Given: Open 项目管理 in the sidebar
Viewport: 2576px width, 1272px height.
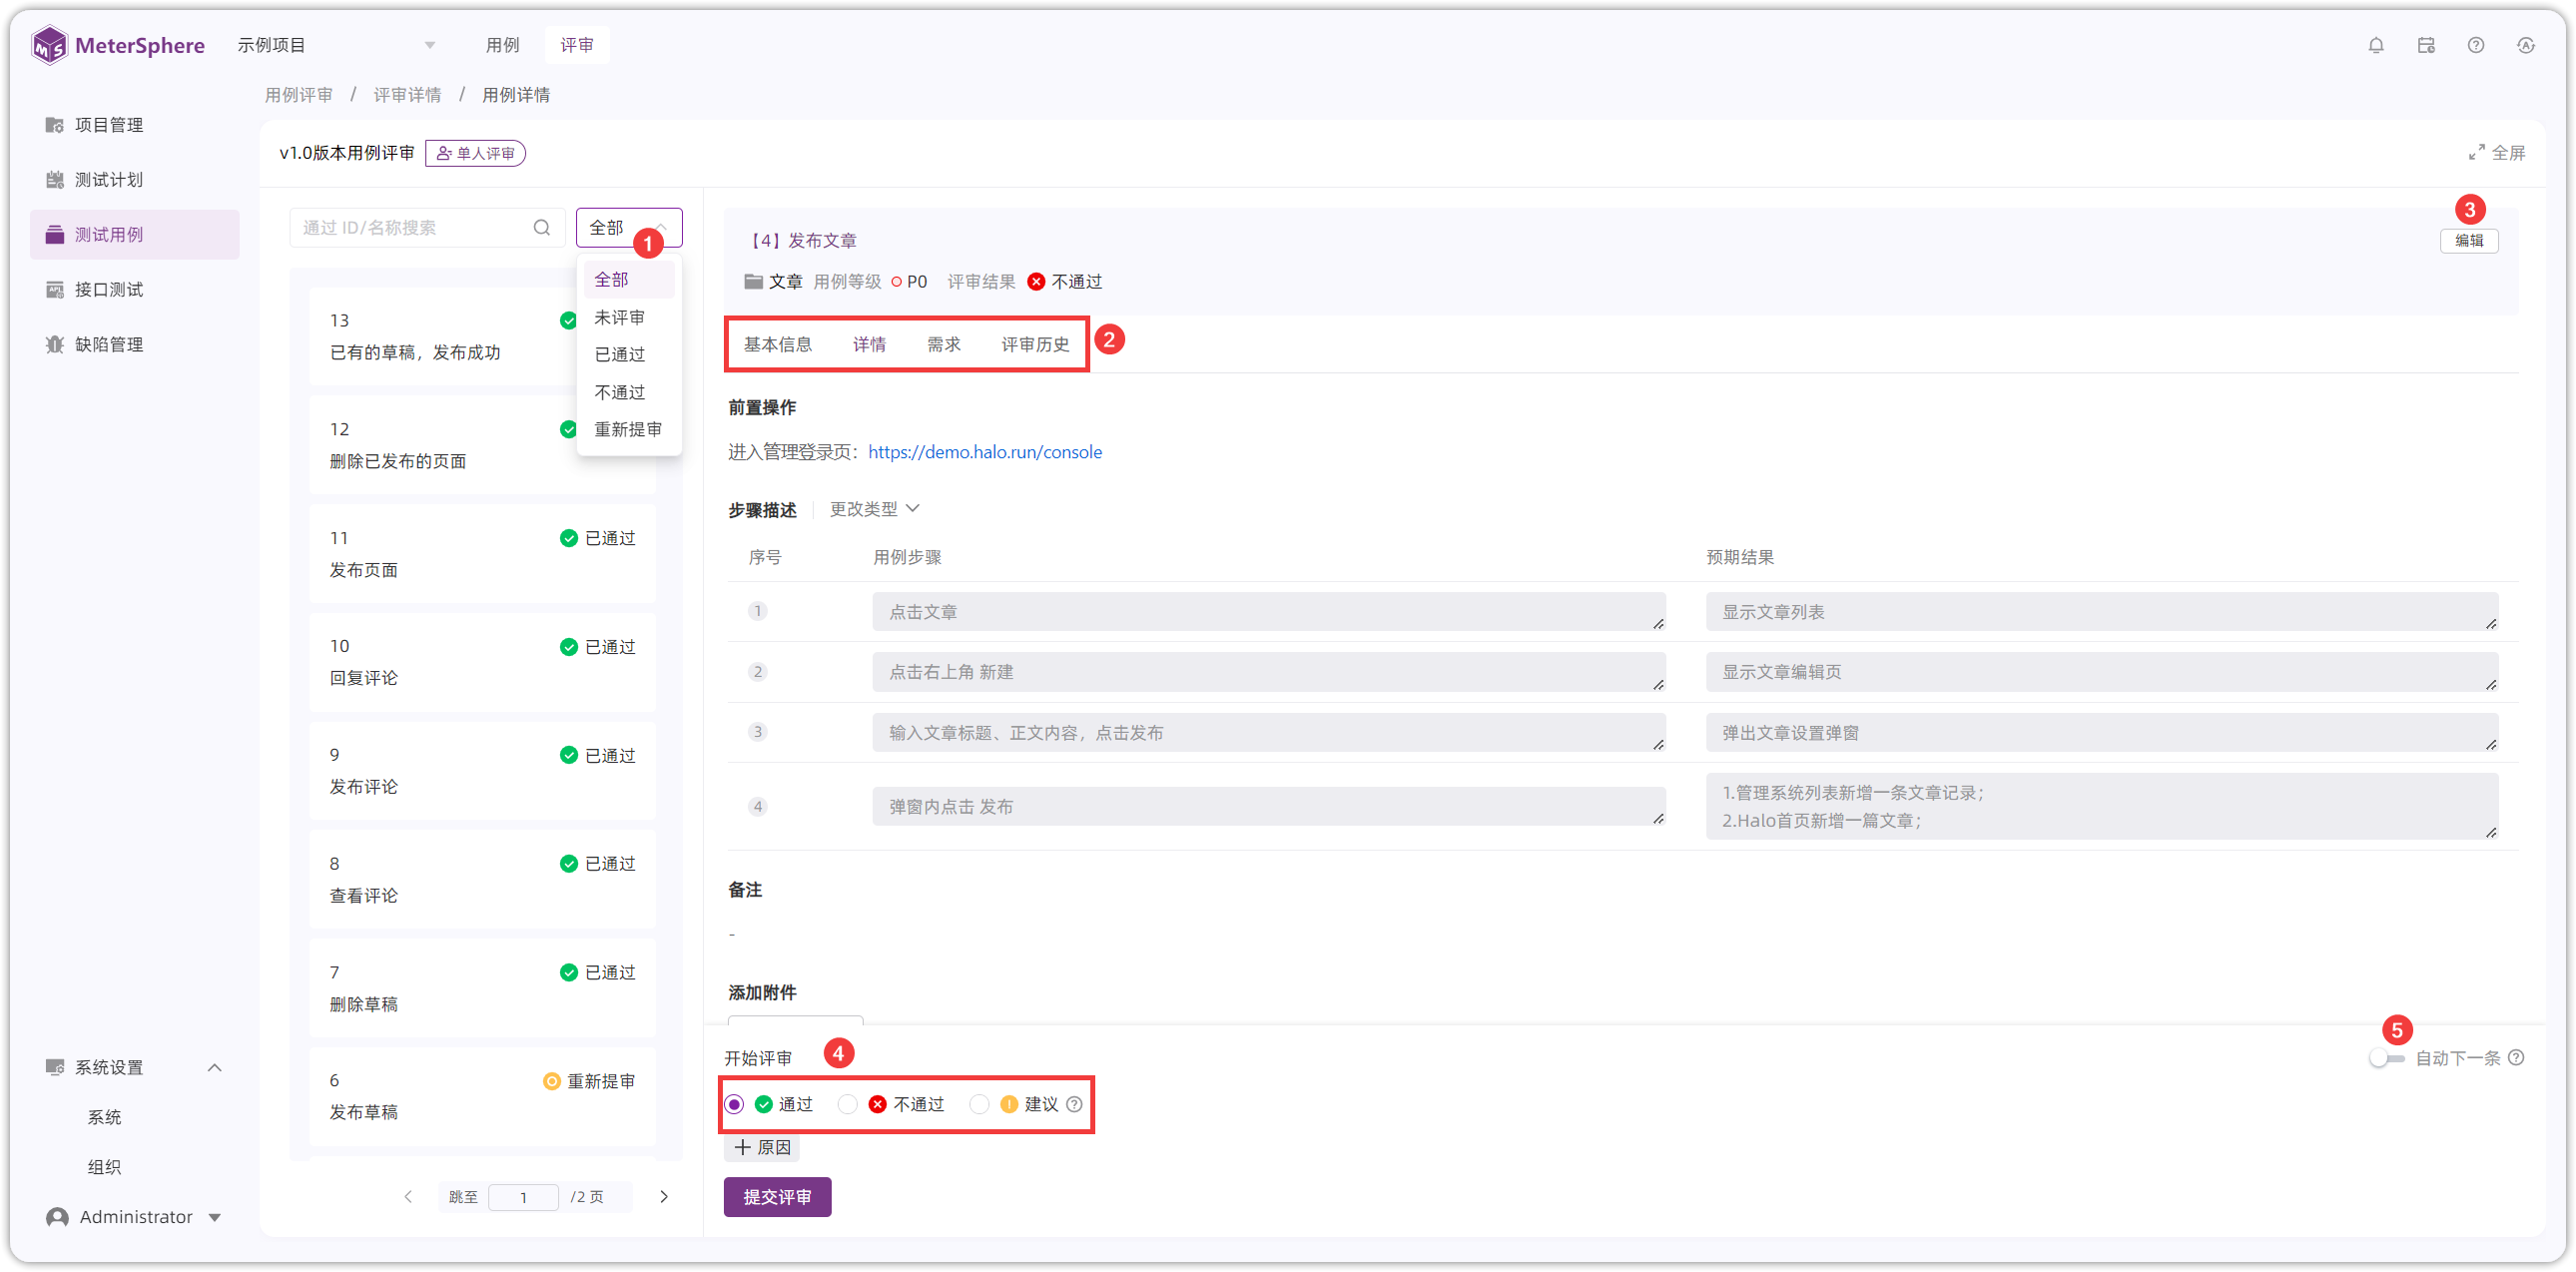Looking at the screenshot, I should [109, 124].
